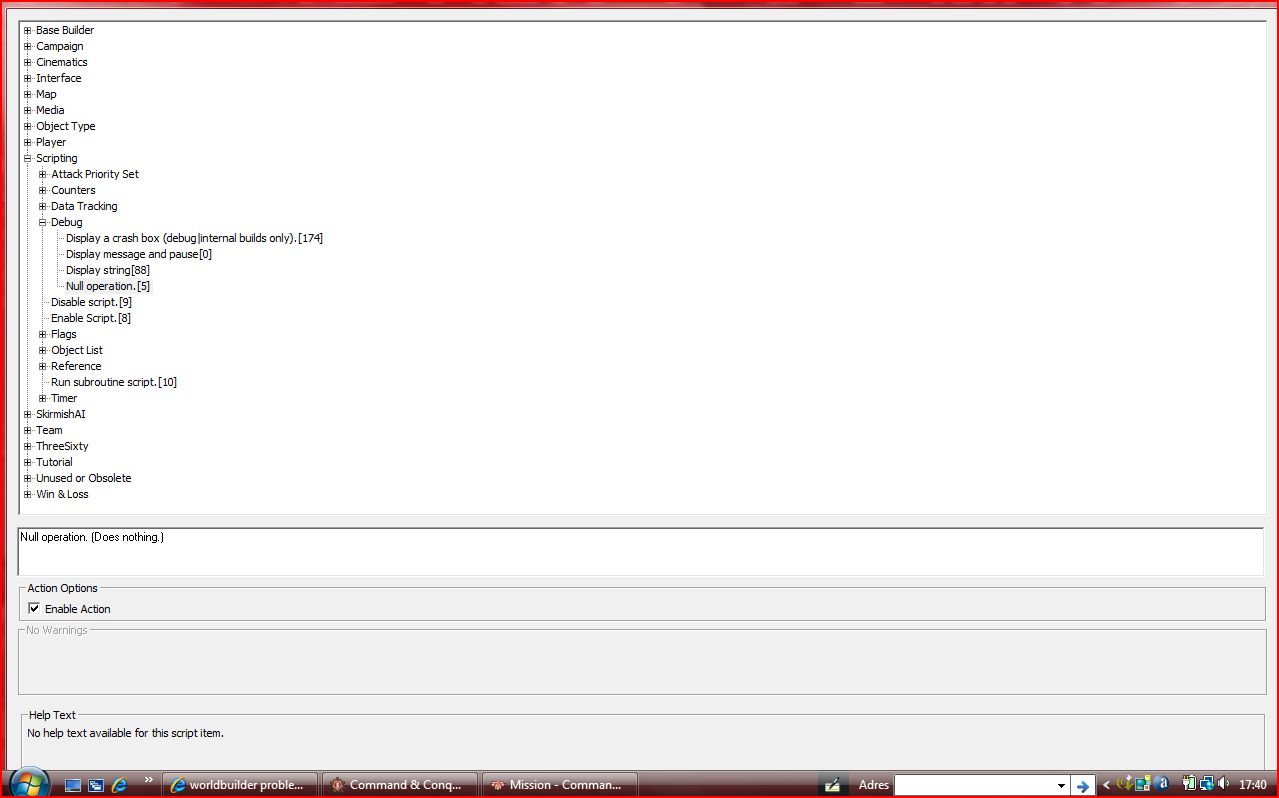Click the Show Desktop quick launch icon

click(x=73, y=785)
